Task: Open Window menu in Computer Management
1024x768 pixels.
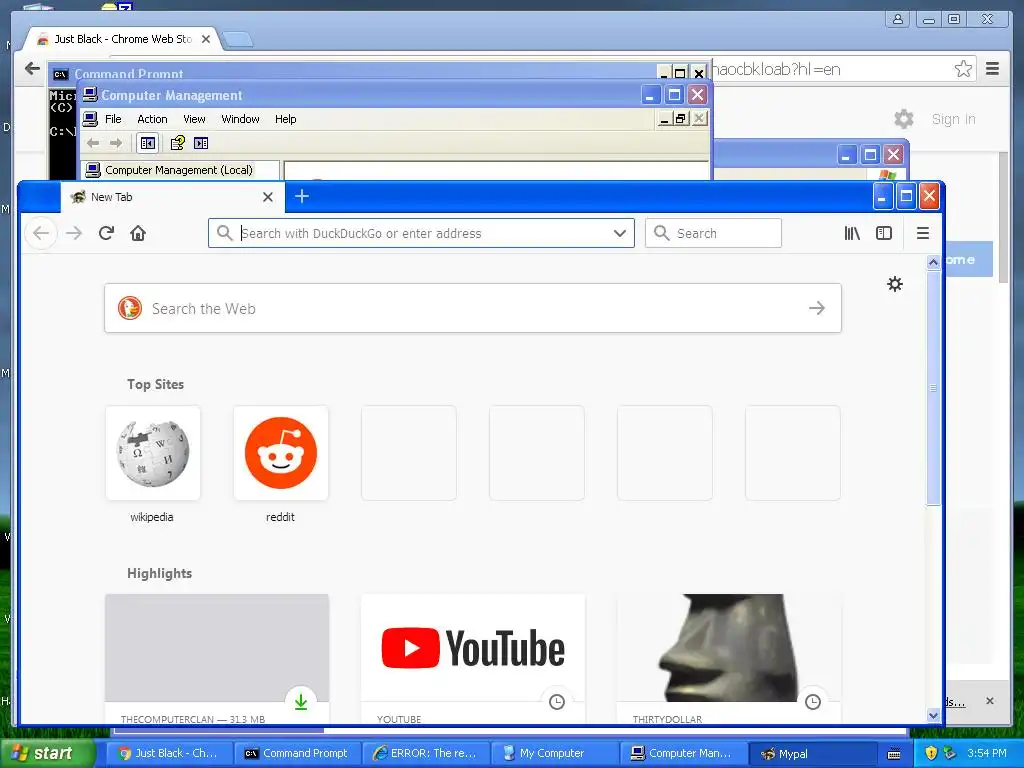Action: (240, 119)
